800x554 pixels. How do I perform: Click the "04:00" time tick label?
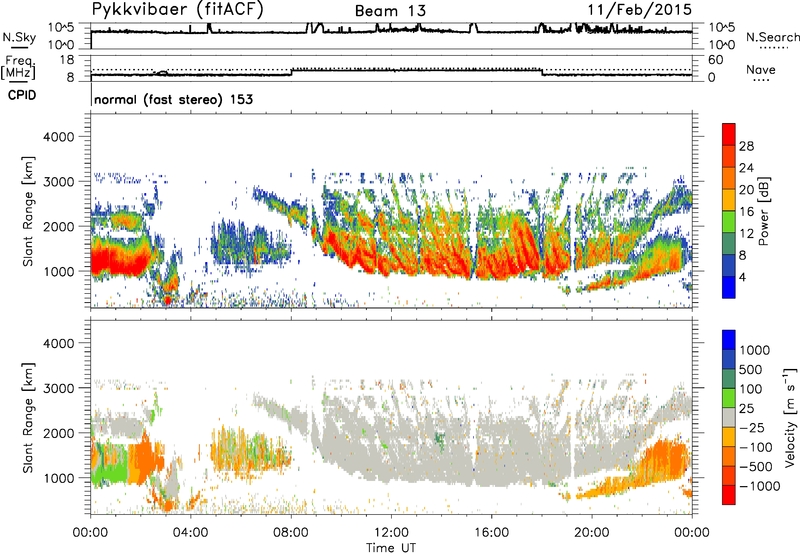pos(190,533)
